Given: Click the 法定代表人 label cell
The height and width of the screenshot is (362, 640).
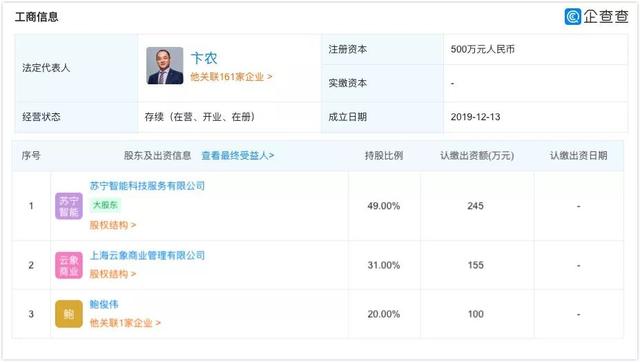Looking at the screenshot, I should tap(76, 68).
